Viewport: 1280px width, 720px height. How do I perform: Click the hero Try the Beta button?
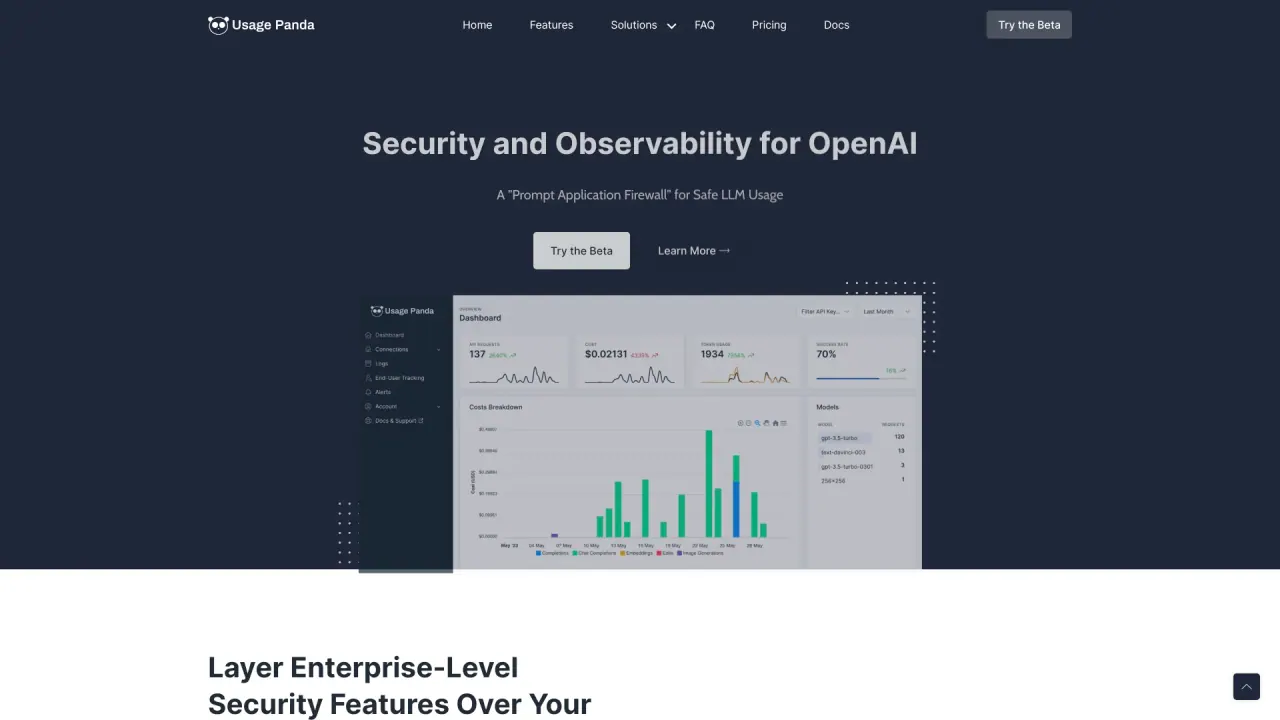(581, 251)
